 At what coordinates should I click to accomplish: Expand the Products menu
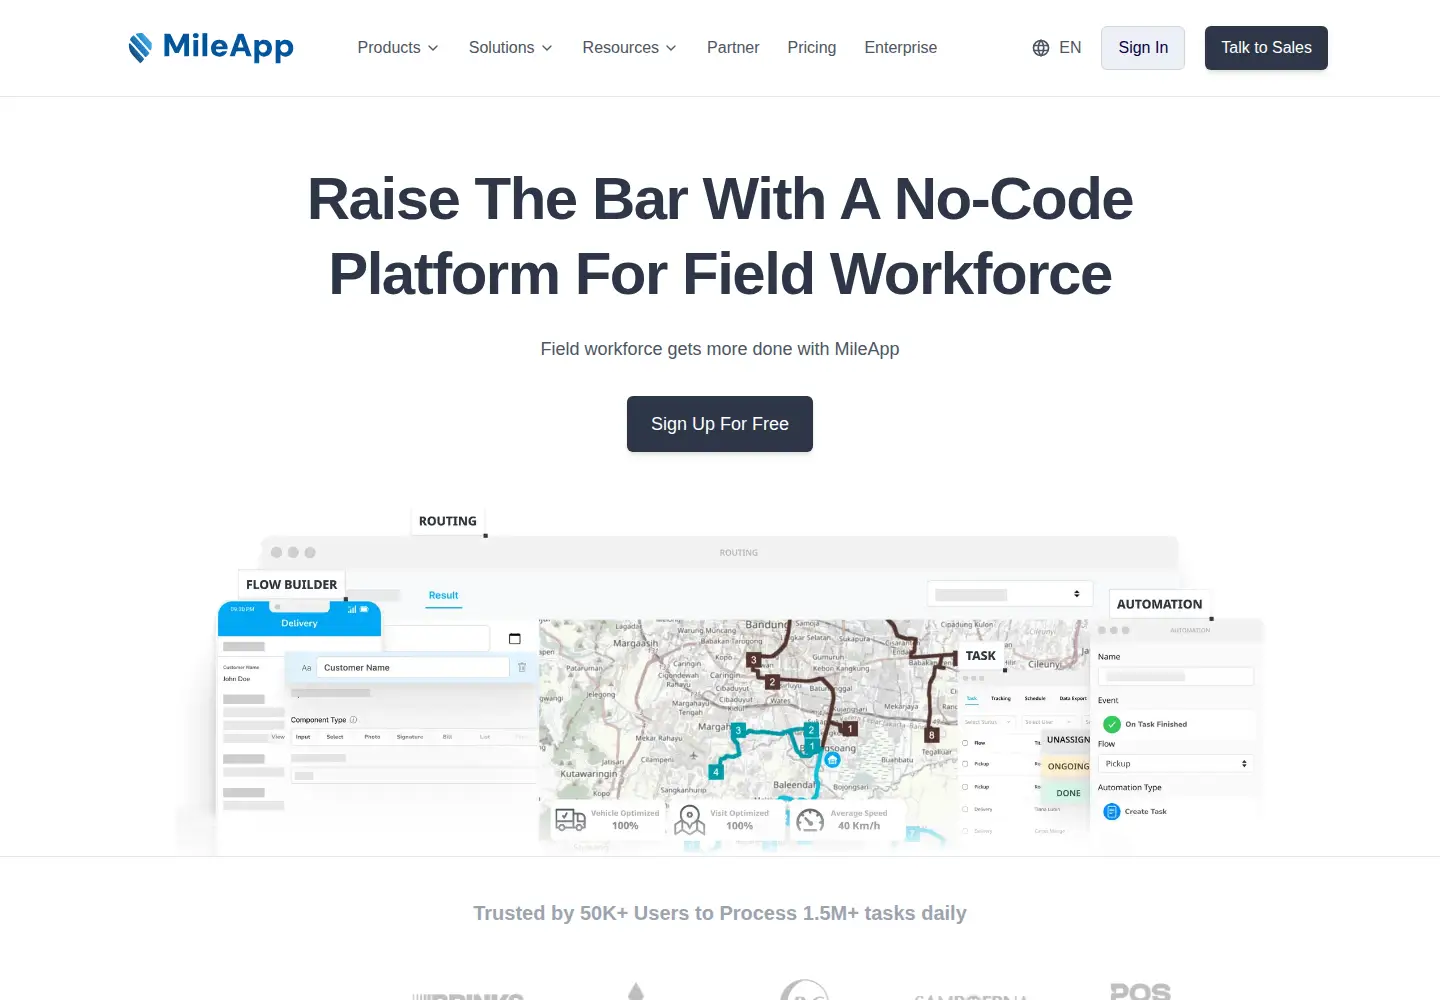tap(398, 48)
